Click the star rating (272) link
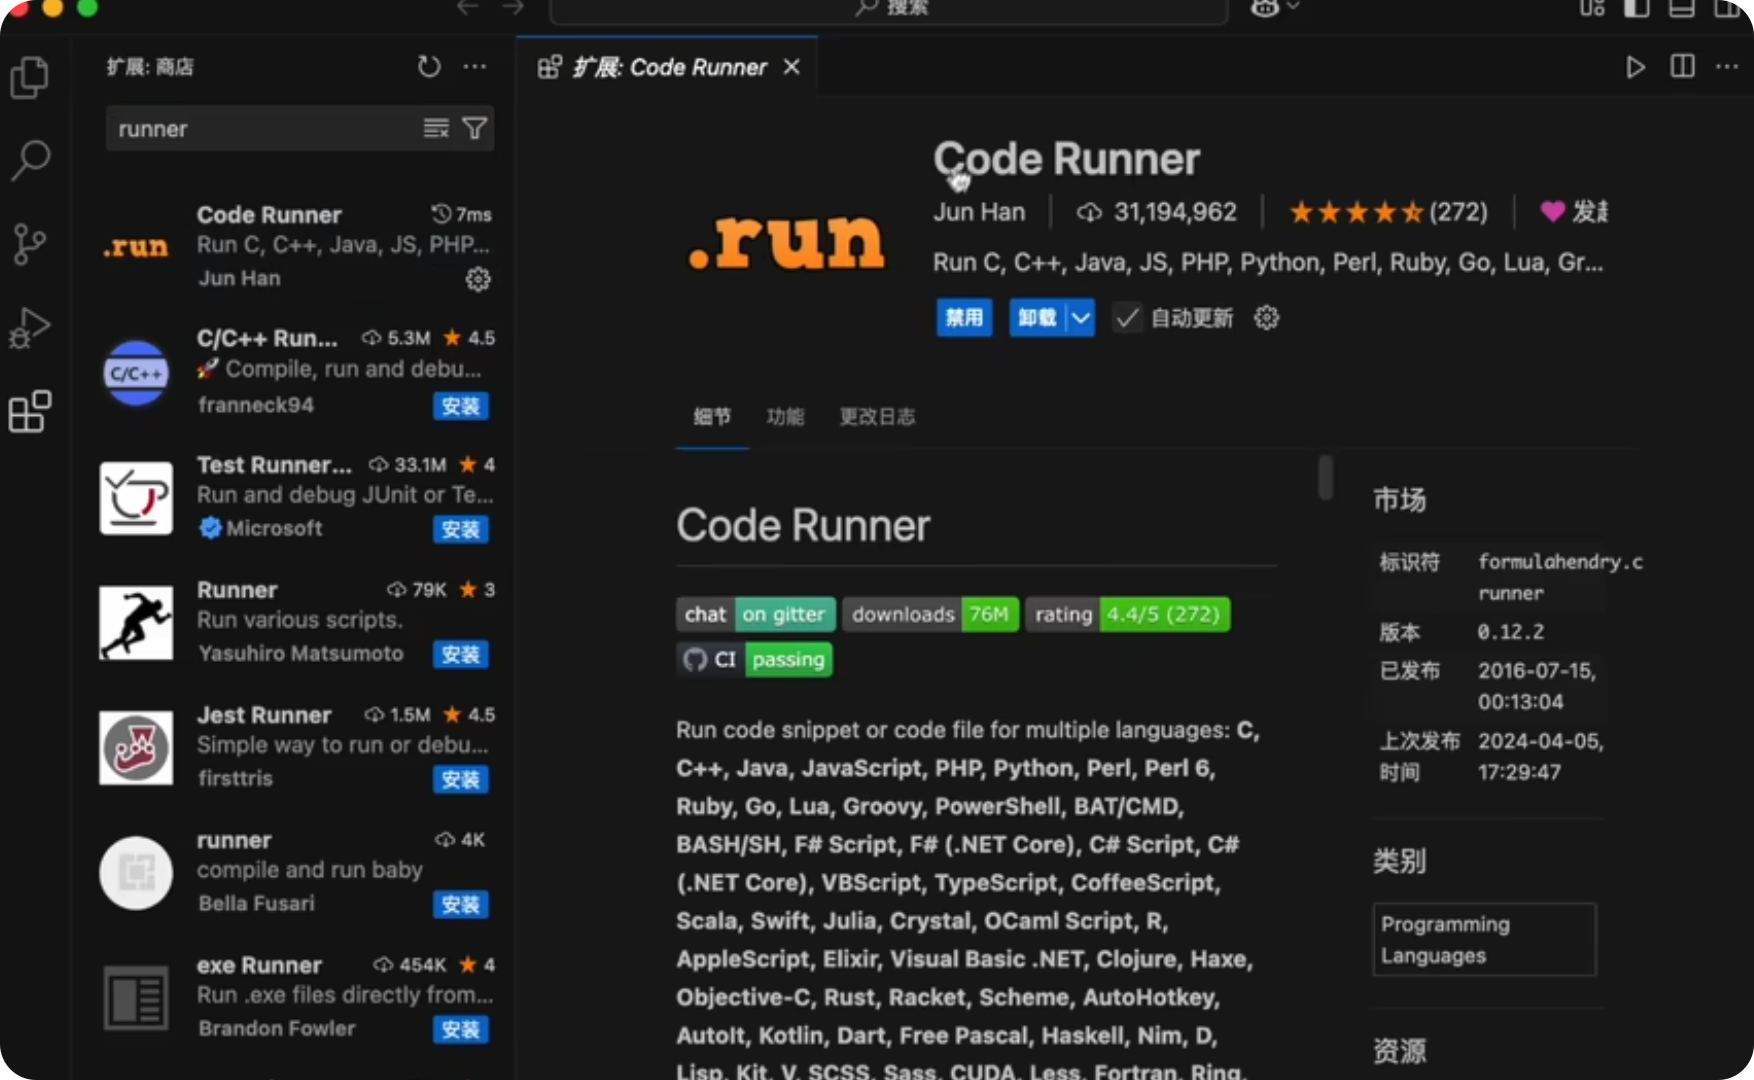 click(x=1388, y=212)
